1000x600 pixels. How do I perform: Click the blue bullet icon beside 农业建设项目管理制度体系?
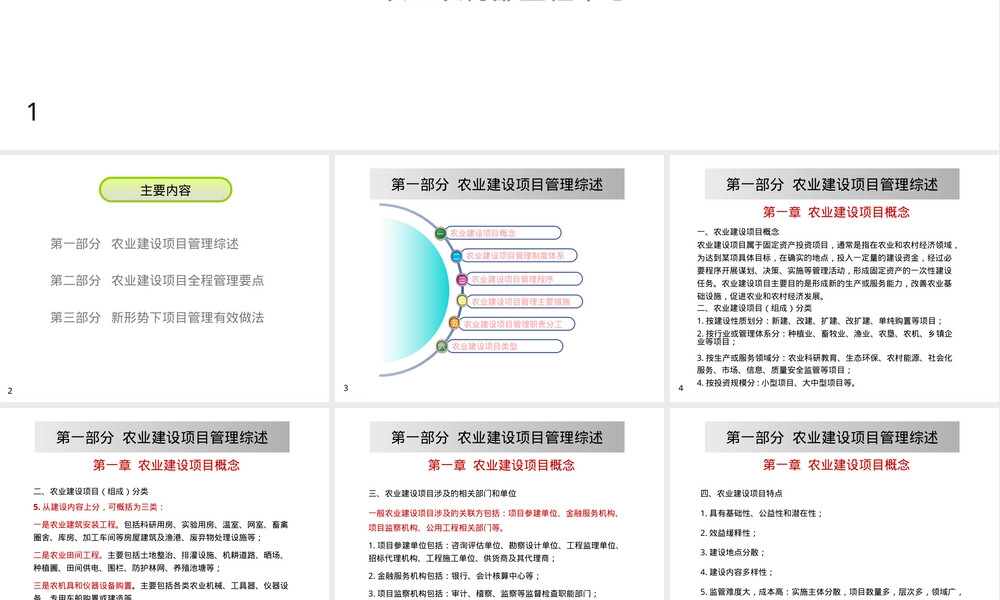[x=456, y=256]
